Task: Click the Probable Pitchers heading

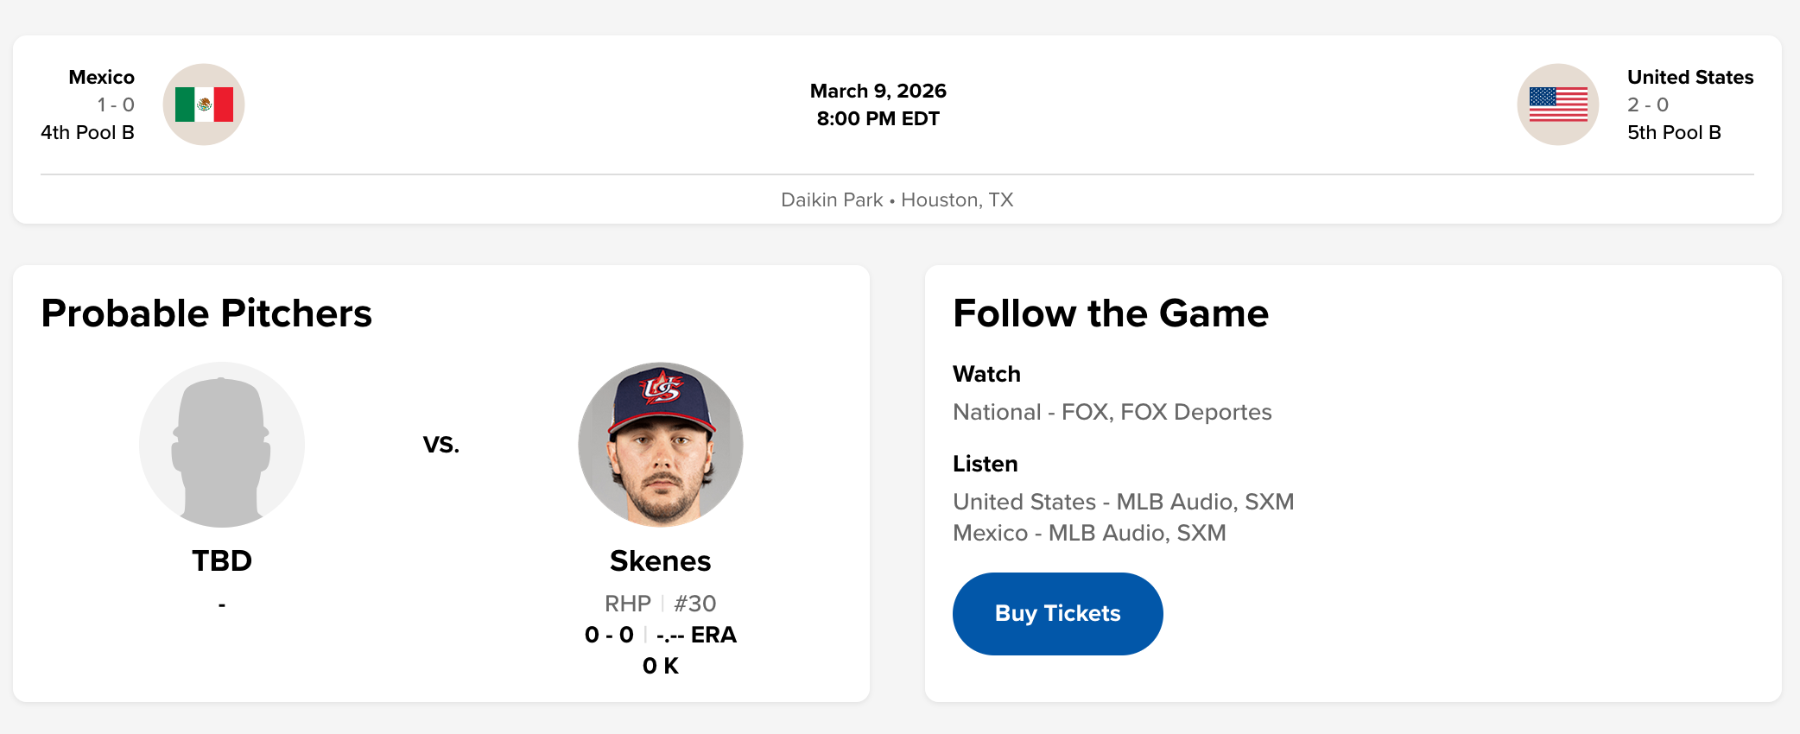Action: (x=207, y=314)
